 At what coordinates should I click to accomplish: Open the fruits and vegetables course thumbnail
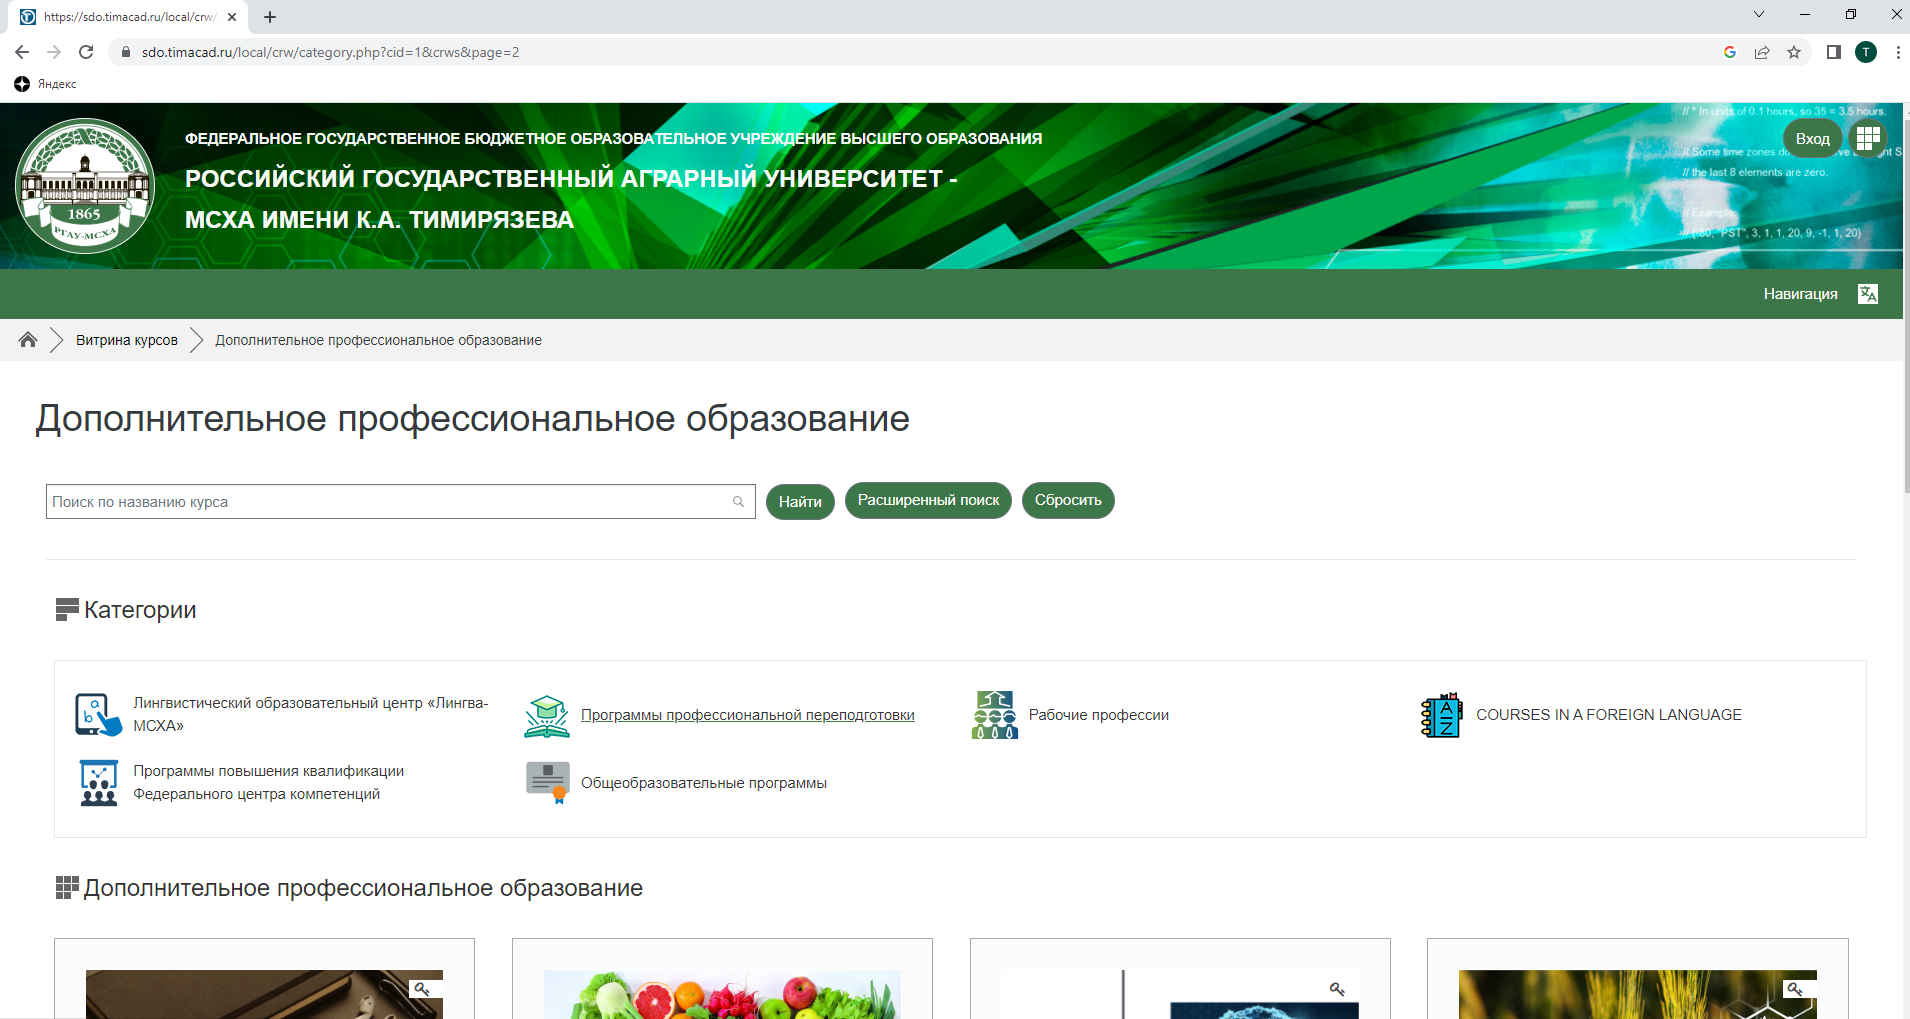[x=722, y=993]
